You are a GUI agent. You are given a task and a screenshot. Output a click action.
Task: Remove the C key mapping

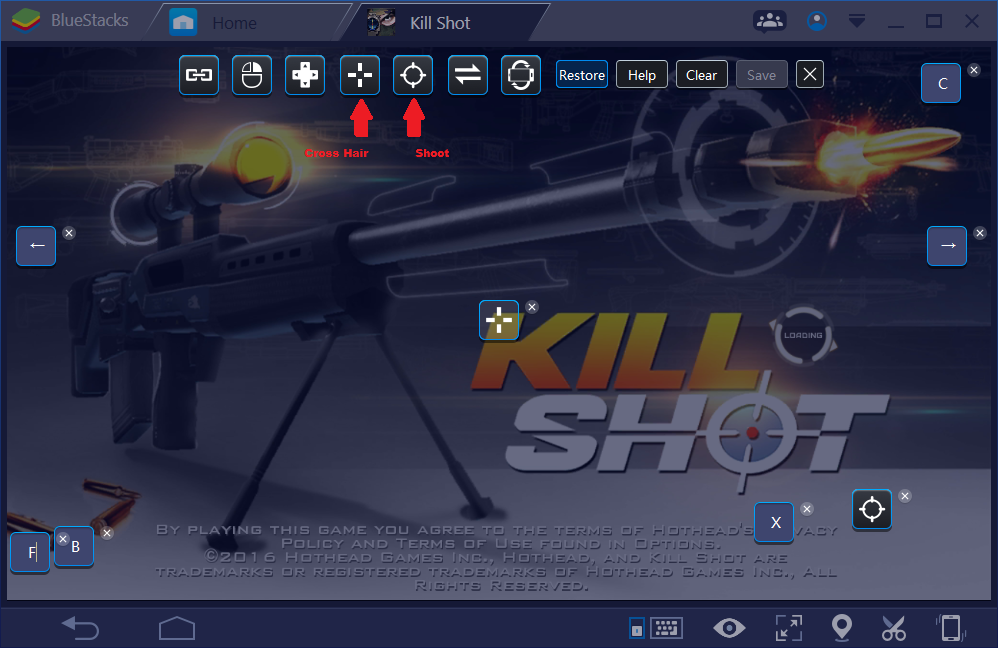coord(974,70)
